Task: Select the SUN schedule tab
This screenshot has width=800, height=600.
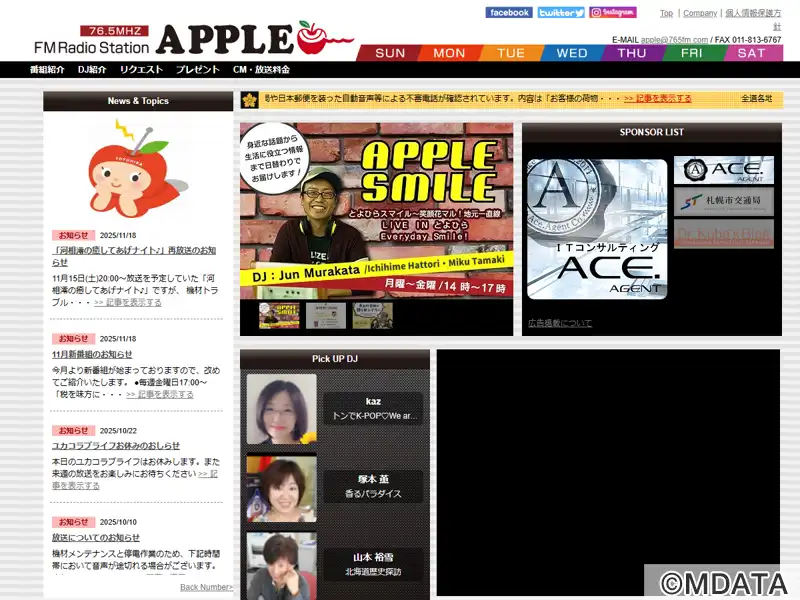Action: 390,53
